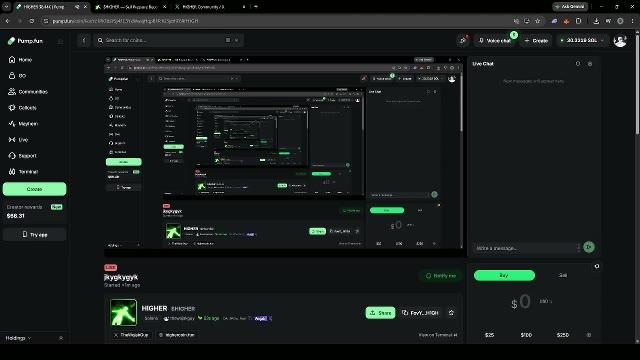The width and height of the screenshot is (640, 360).
Task: Share the HIGHER coin
Action: (380, 313)
